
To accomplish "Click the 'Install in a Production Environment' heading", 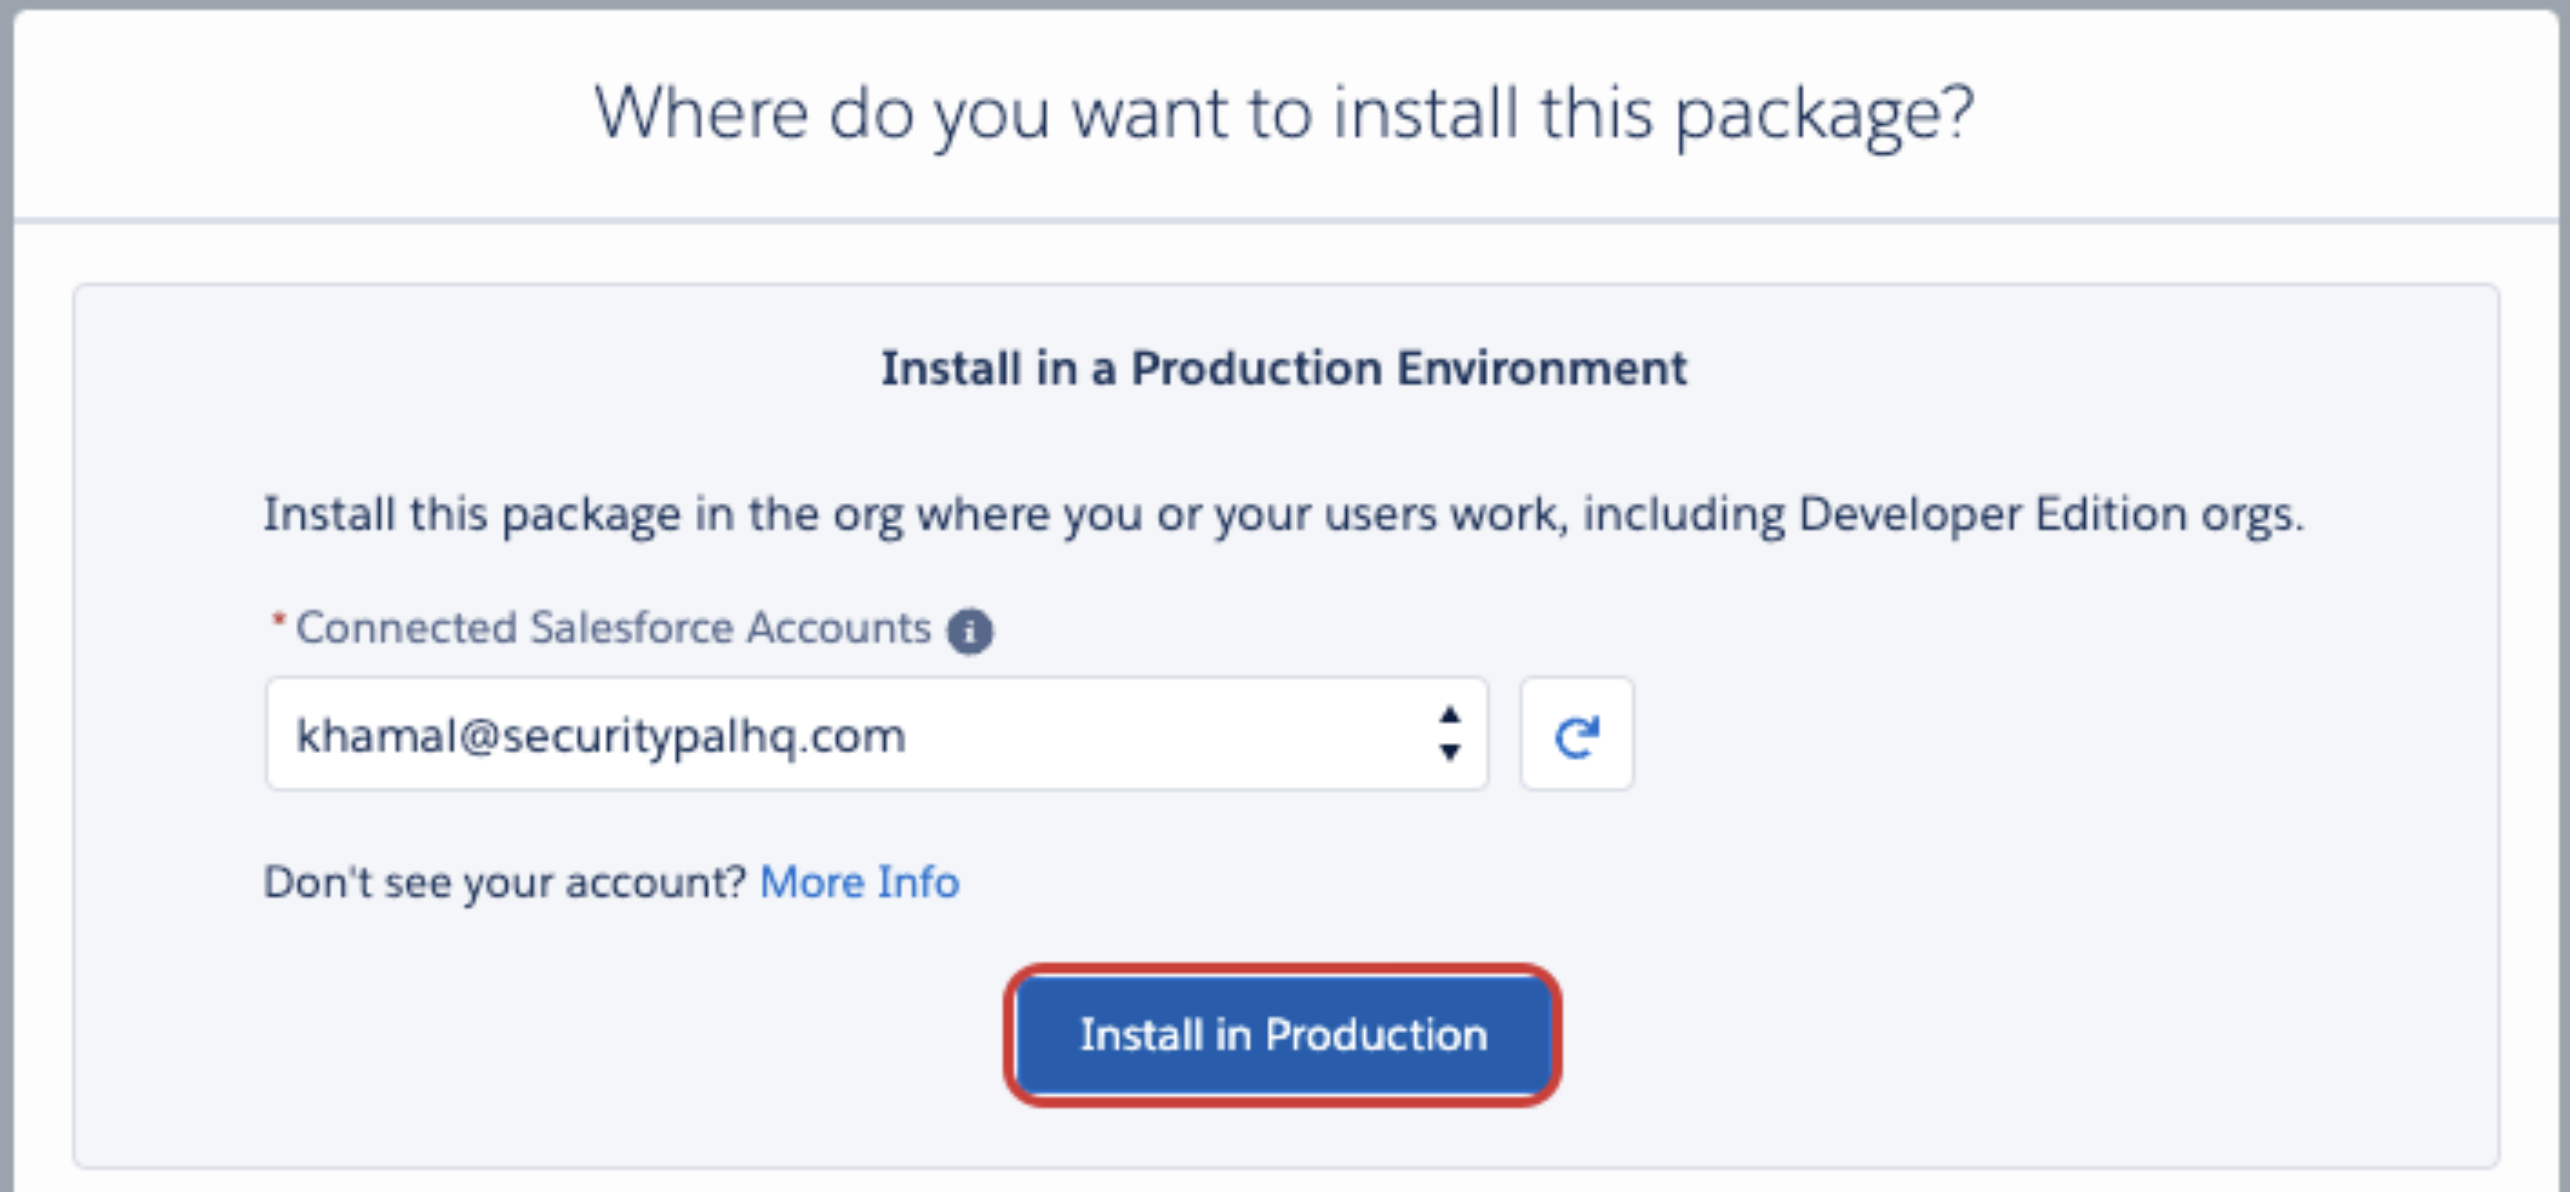I will click(1284, 368).
